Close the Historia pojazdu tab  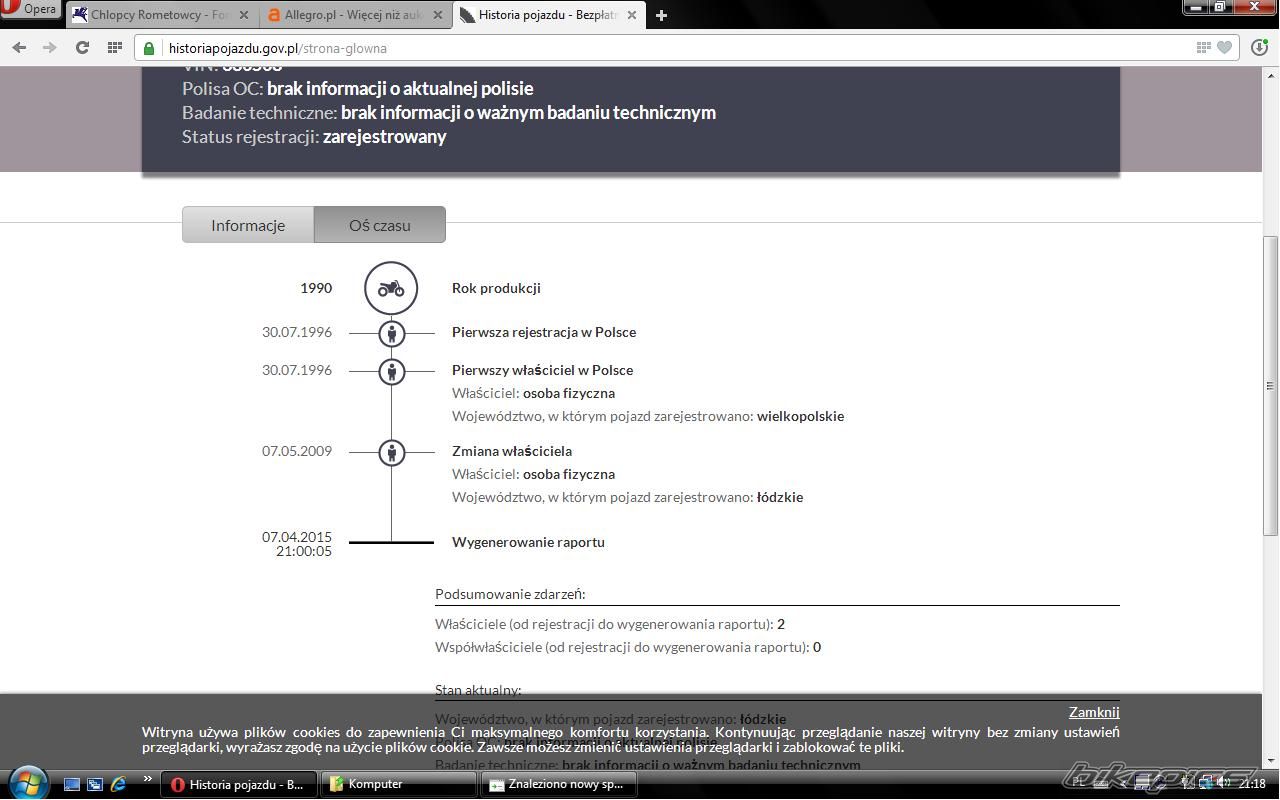tap(632, 15)
